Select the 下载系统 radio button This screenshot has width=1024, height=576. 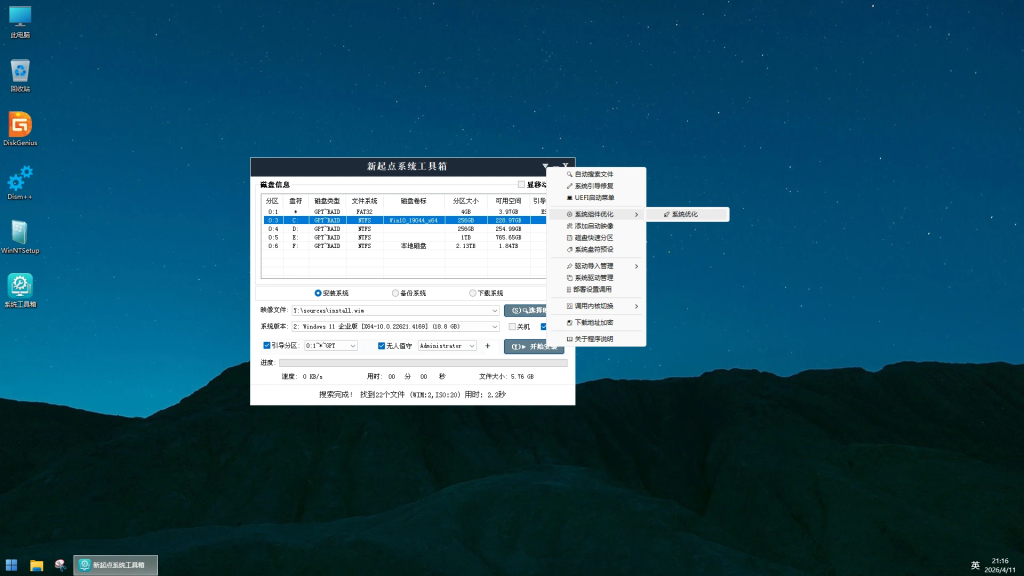click(473, 293)
